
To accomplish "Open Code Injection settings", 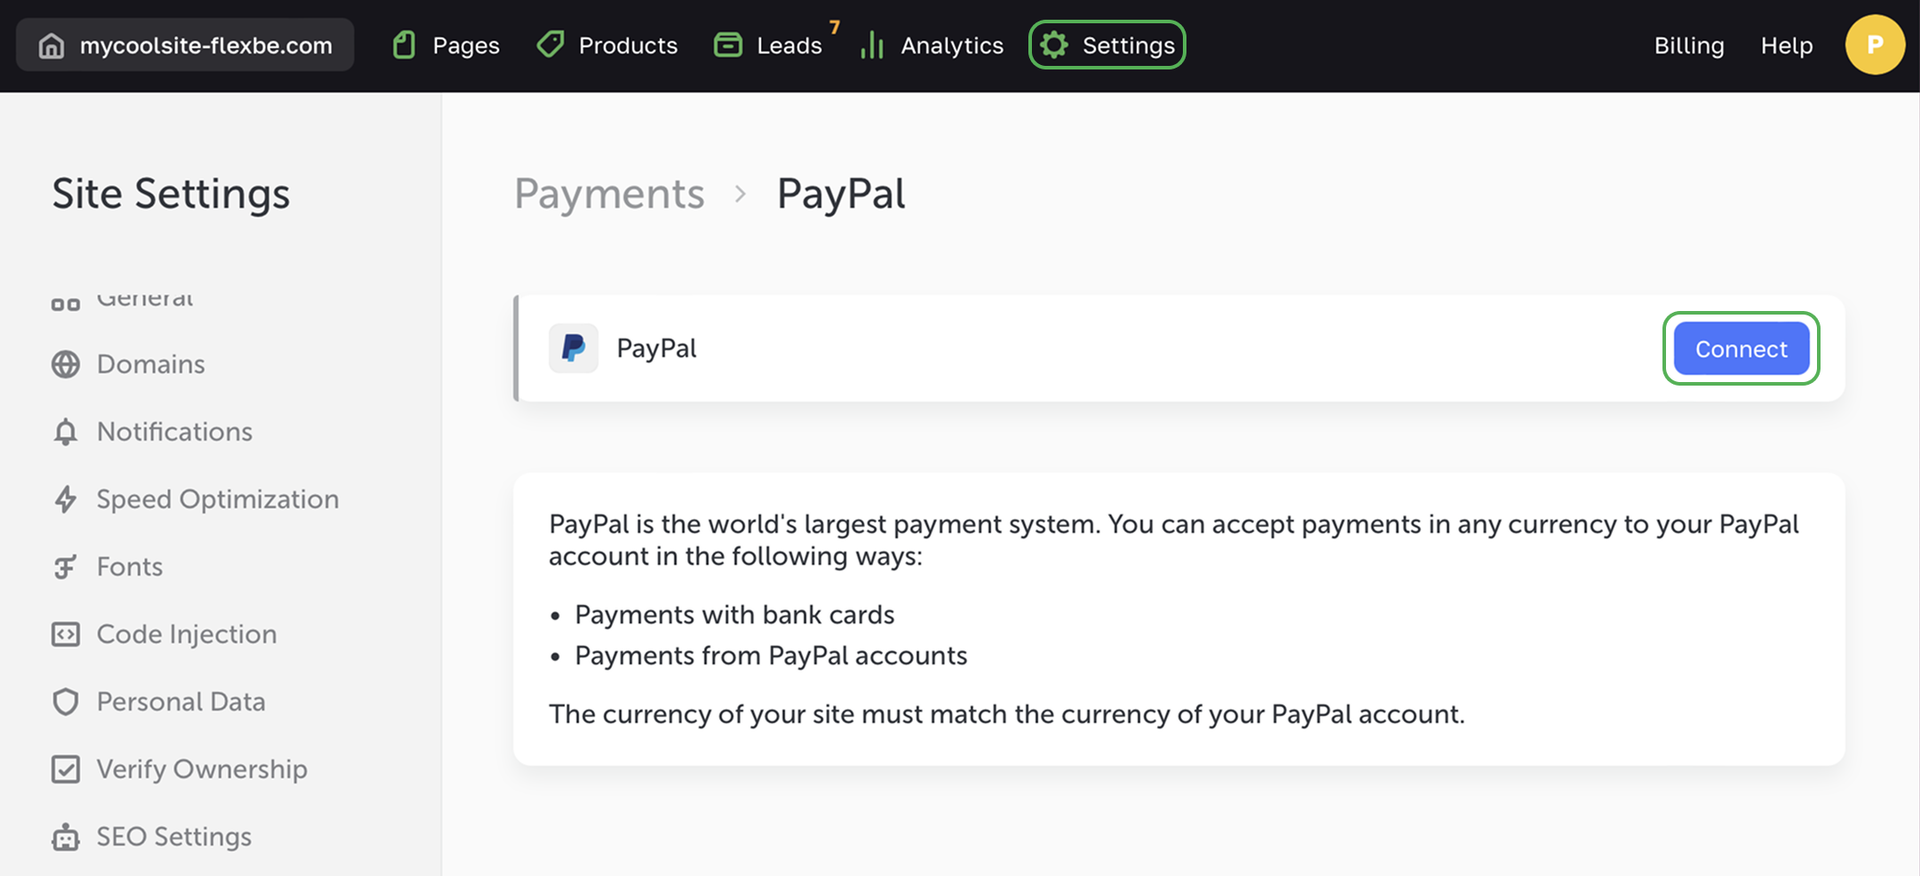I will (x=186, y=634).
